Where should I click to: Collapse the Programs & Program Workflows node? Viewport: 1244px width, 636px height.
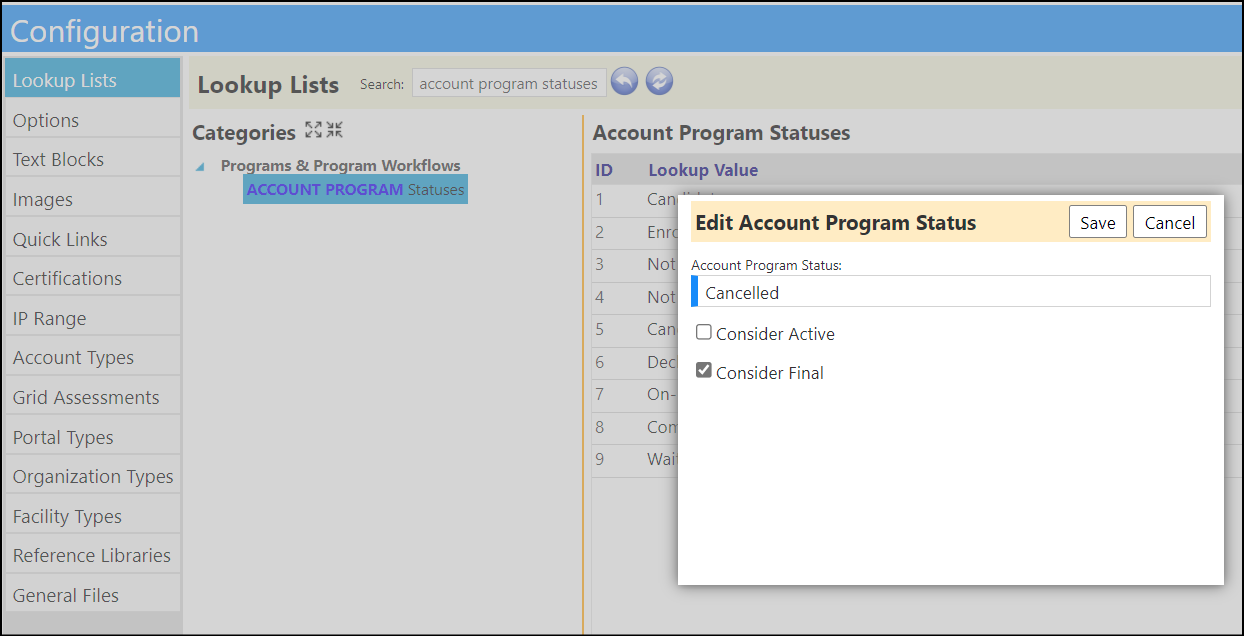click(x=200, y=167)
